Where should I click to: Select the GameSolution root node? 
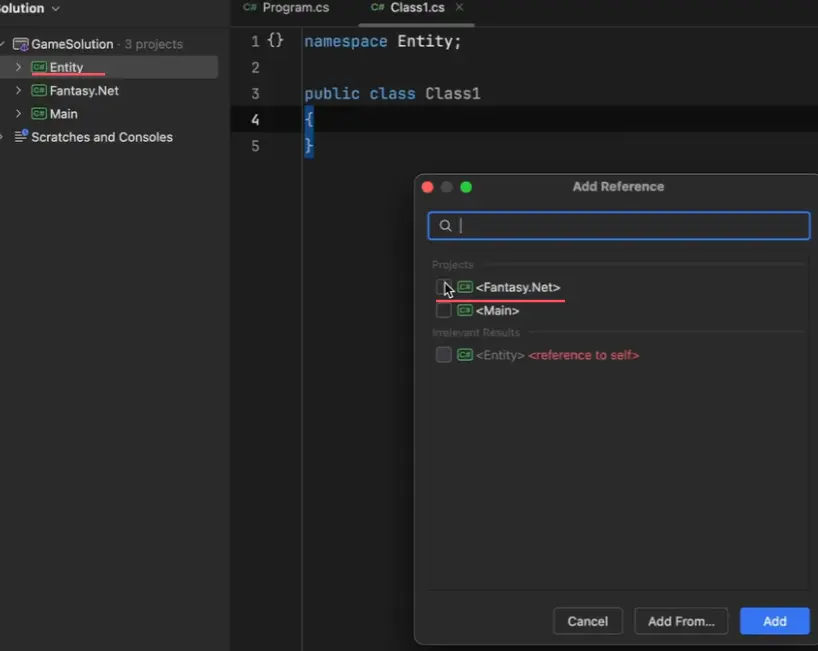[x=109, y=44]
